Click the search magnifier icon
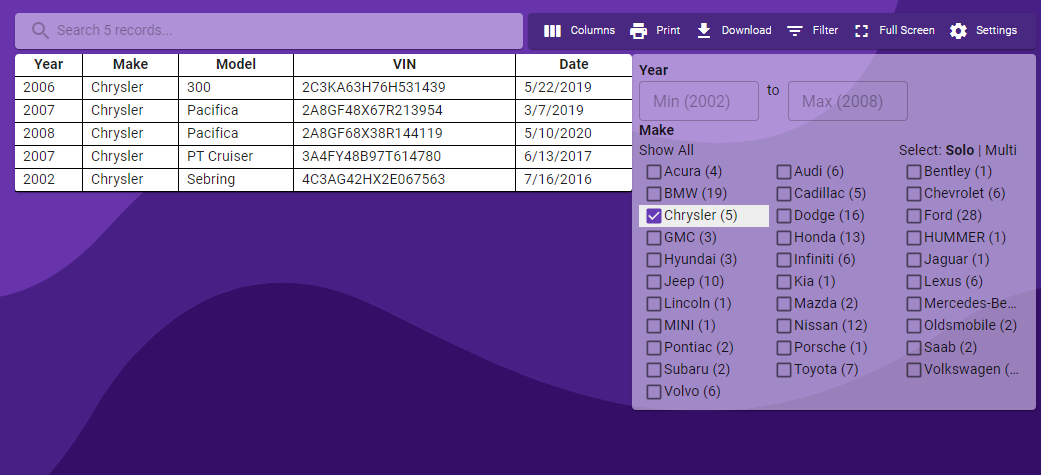The image size is (1041, 475). click(40, 31)
